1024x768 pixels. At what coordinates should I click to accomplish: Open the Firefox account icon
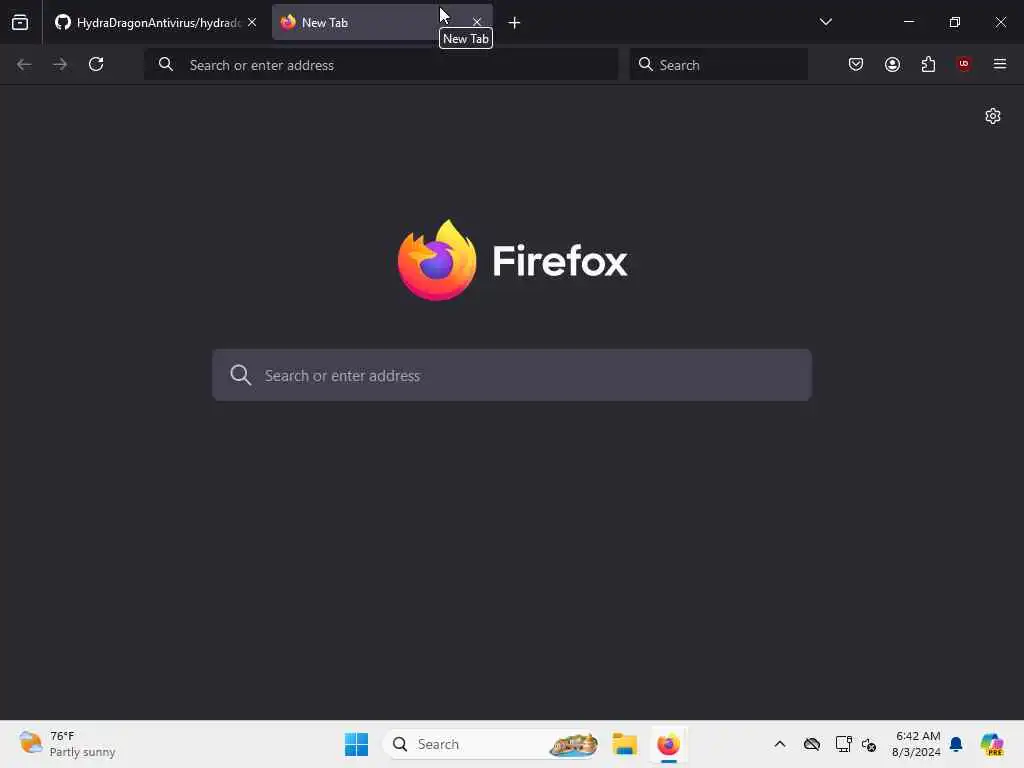coord(892,64)
